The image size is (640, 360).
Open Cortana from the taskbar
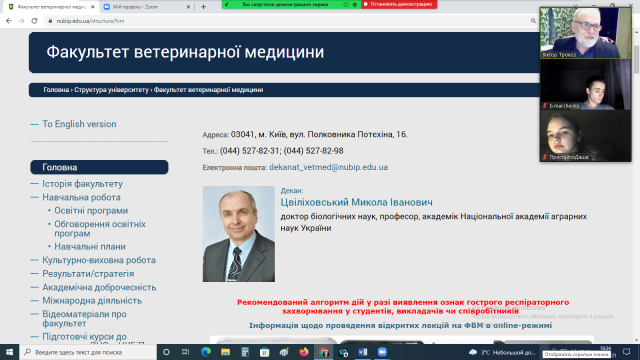pyautogui.click(x=166, y=352)
